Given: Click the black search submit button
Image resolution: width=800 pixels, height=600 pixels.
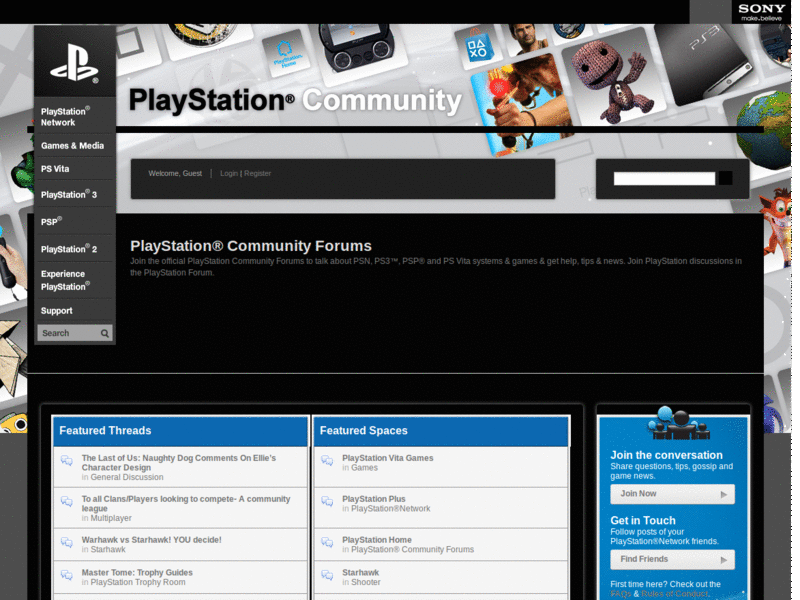Looking at the screenshot, I should [725, 178].
